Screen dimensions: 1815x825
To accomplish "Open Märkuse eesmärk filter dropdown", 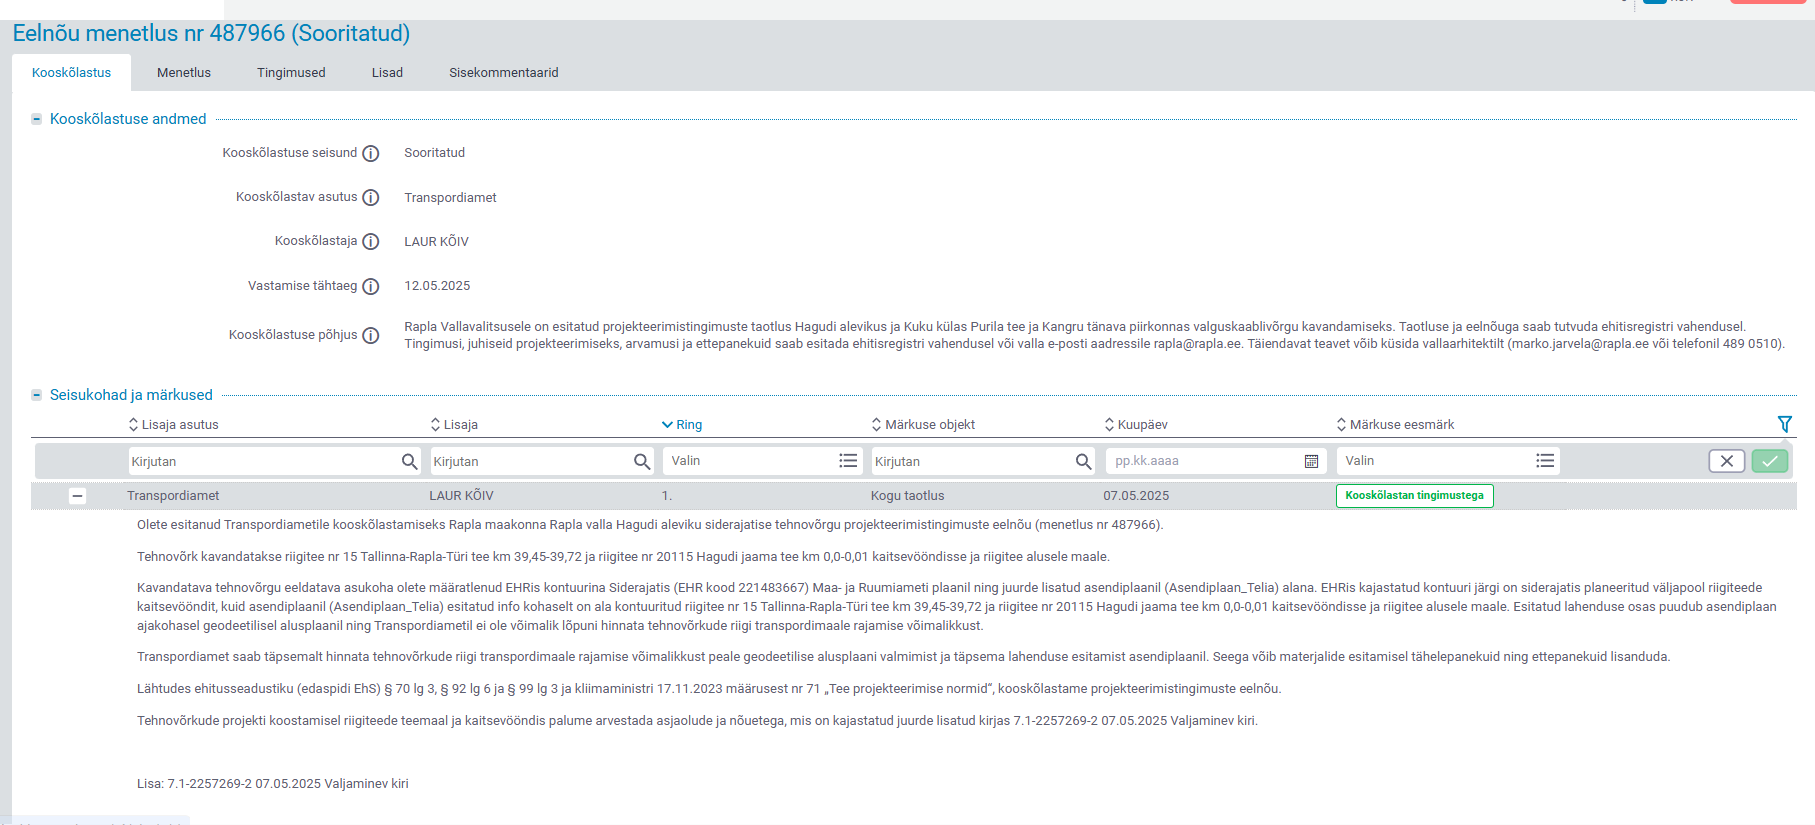I will (x=1545, y=461).
